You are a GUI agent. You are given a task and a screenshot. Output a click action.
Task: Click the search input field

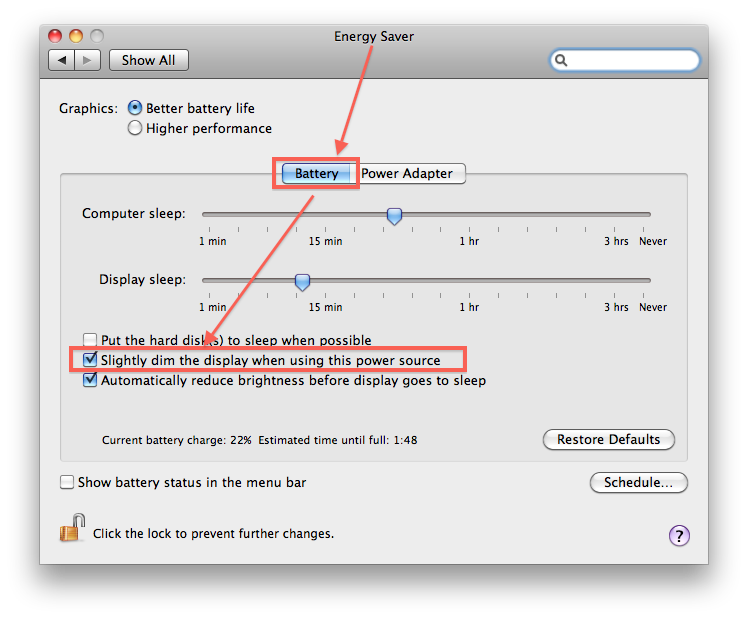pyautogui.click(x=625, y=60)
